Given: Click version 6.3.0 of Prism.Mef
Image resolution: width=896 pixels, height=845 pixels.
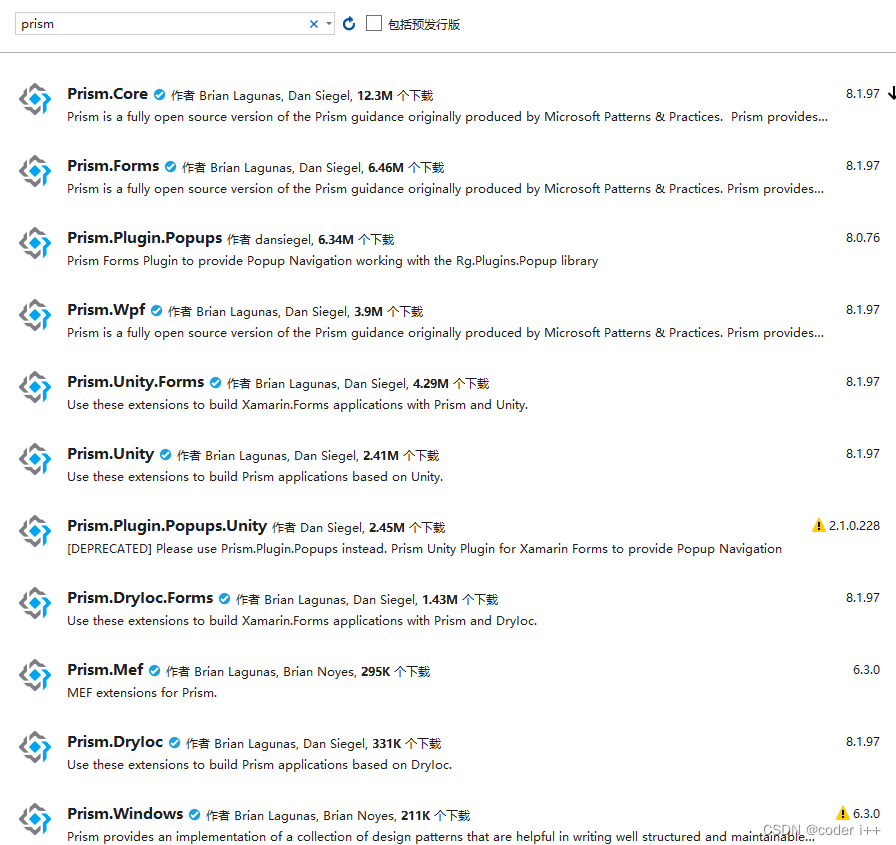Looking at the screenshot, I should [866, 670].
